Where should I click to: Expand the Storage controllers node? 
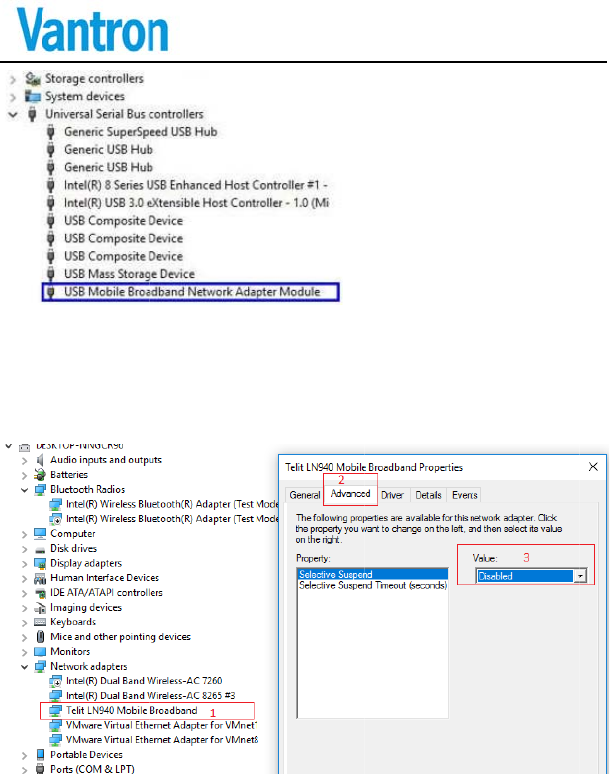tap(13, 79)
